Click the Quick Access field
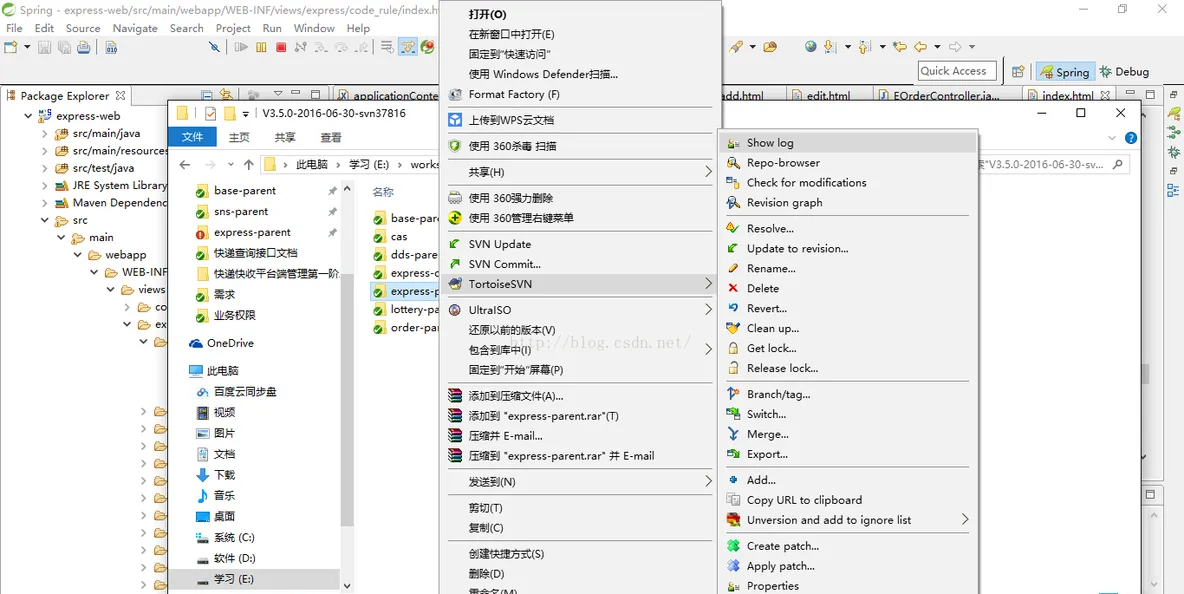The width and height of the screenshot is (1184, 594). [x=957, y=71]
